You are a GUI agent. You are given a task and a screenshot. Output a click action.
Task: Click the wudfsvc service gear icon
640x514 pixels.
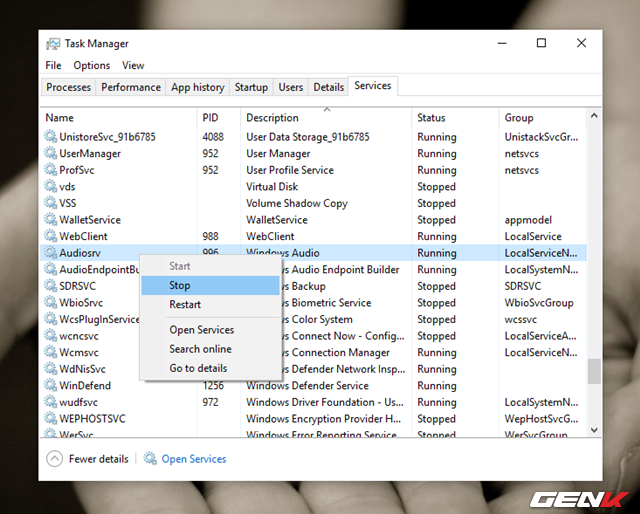pyautogui.click(x=51, y=402)
